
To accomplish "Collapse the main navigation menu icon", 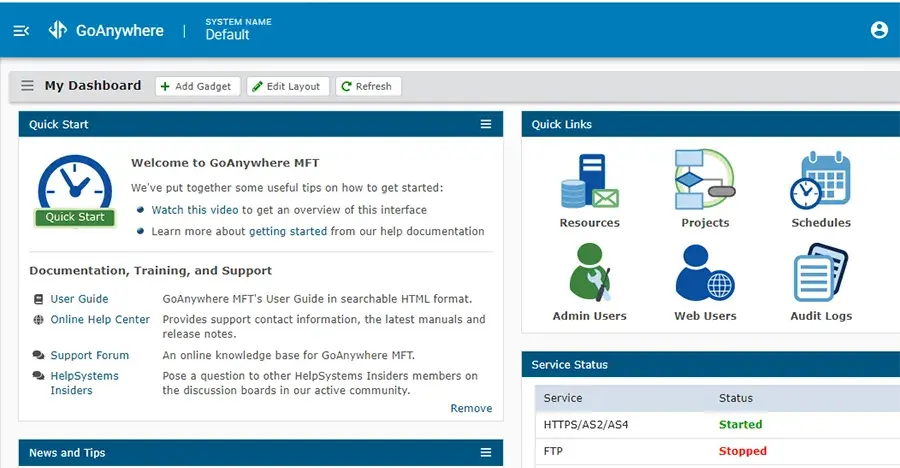I will pos(21,30).
